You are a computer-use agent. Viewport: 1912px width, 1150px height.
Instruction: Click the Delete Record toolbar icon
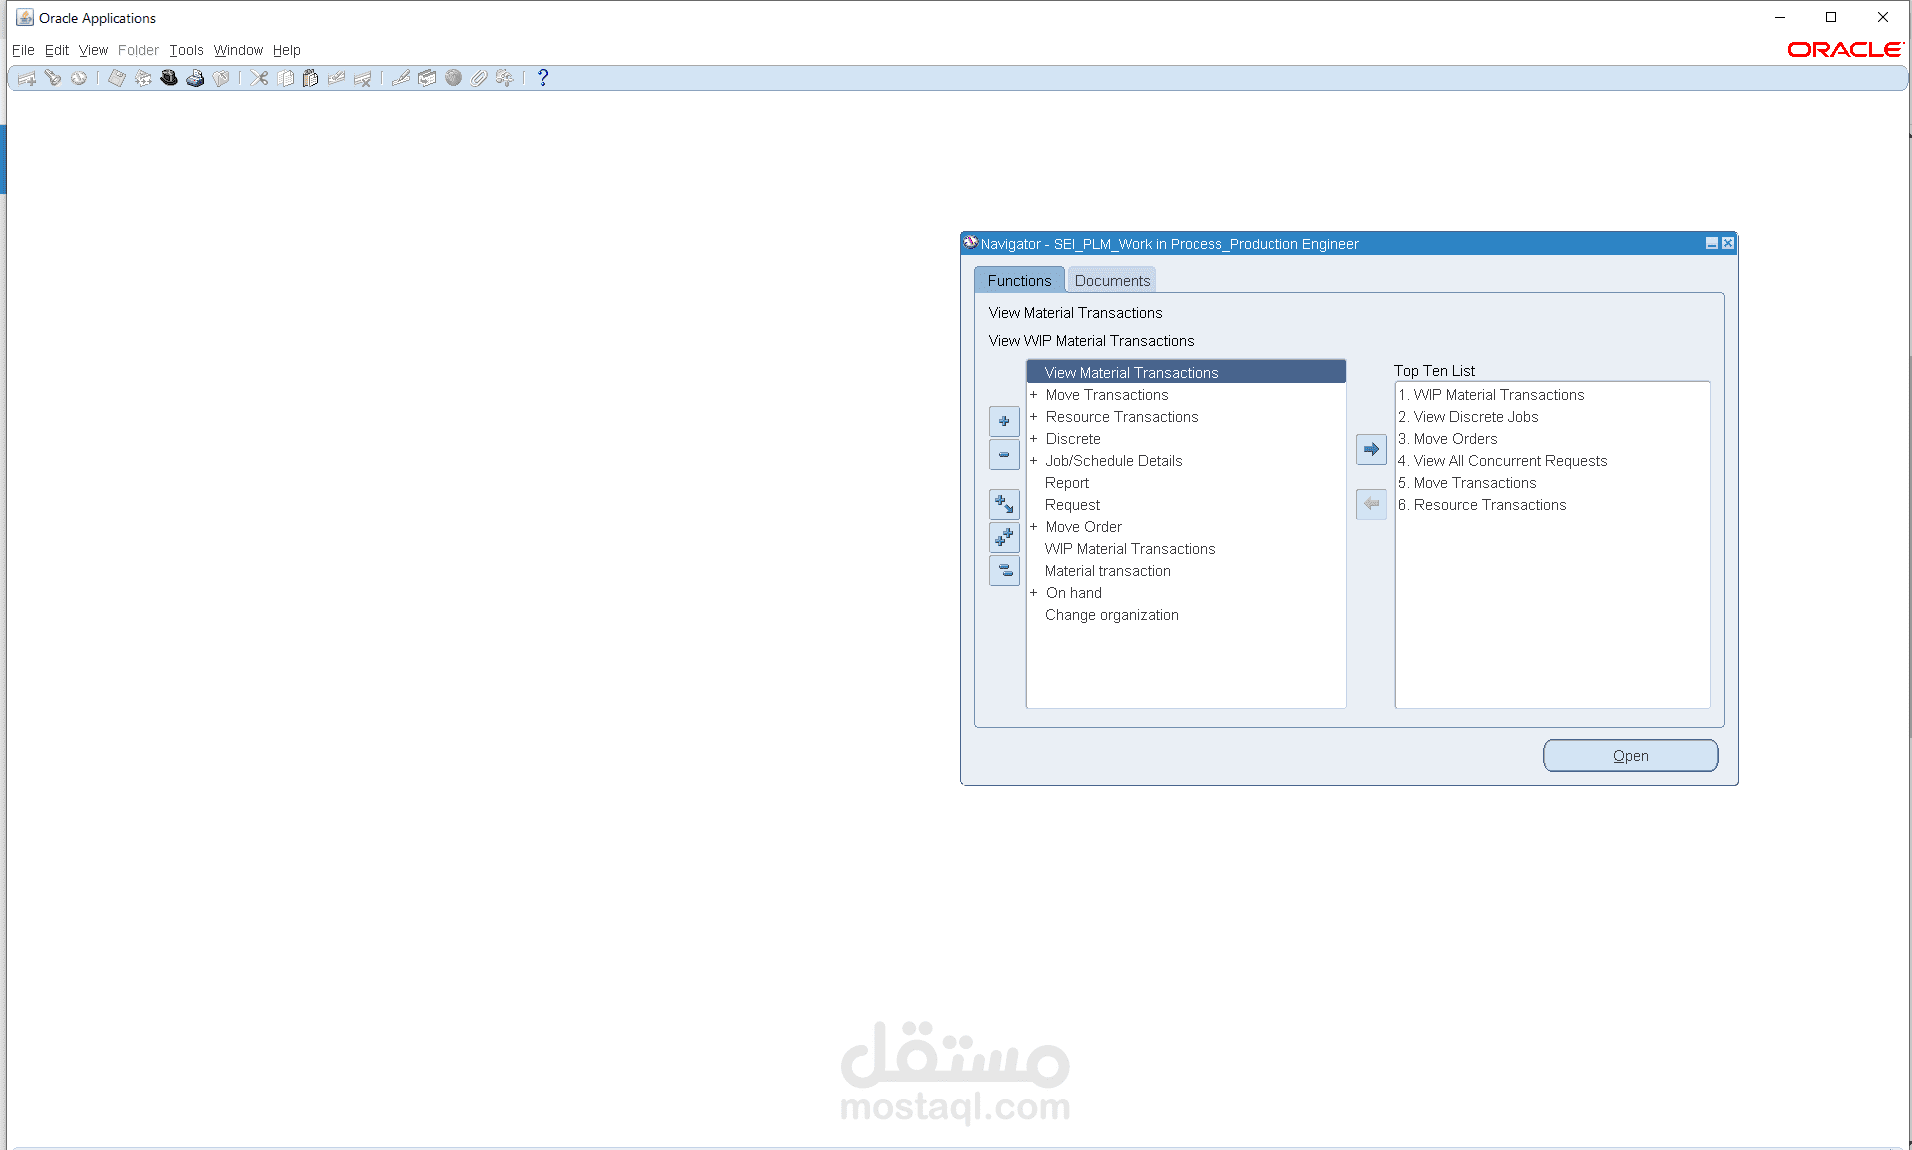click(x=363, y=78)
